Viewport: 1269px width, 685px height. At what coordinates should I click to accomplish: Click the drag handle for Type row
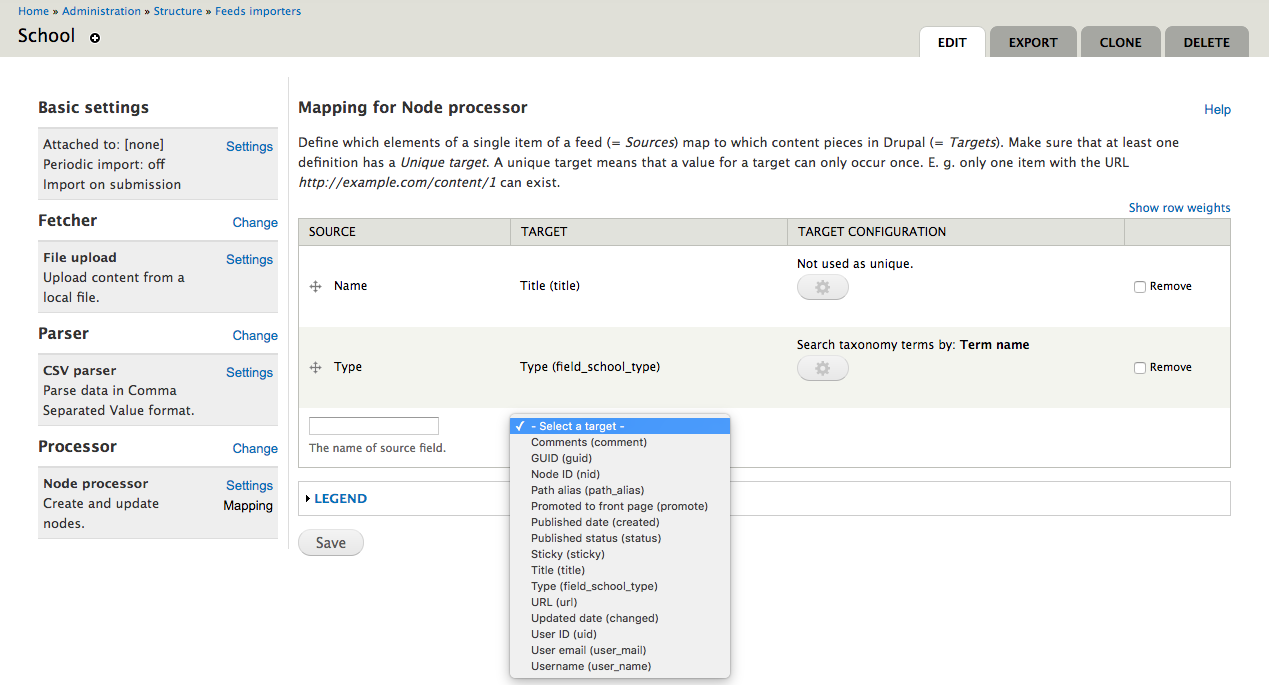(315, 367)
